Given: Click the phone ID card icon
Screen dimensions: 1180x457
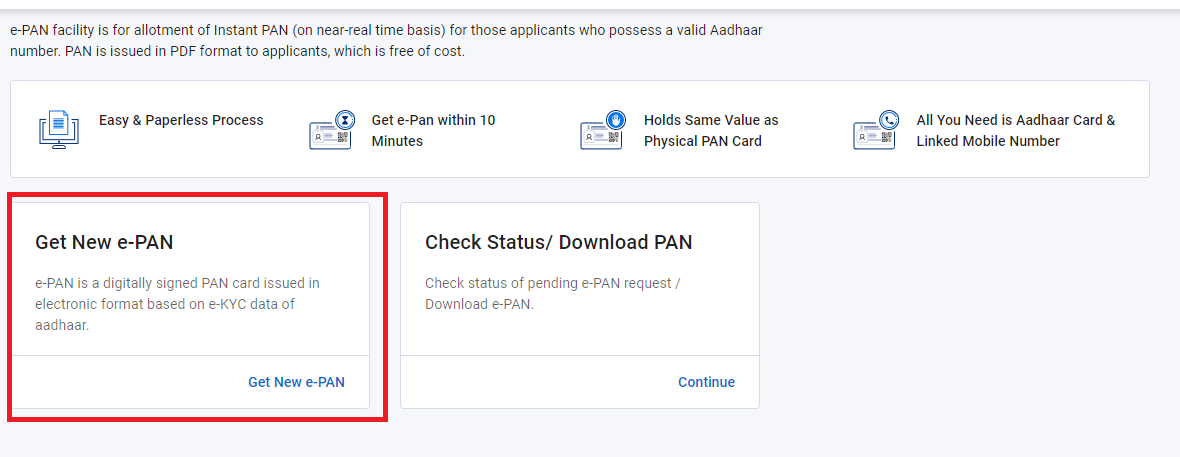Looking at the screenshot, I should coord(875,130).
